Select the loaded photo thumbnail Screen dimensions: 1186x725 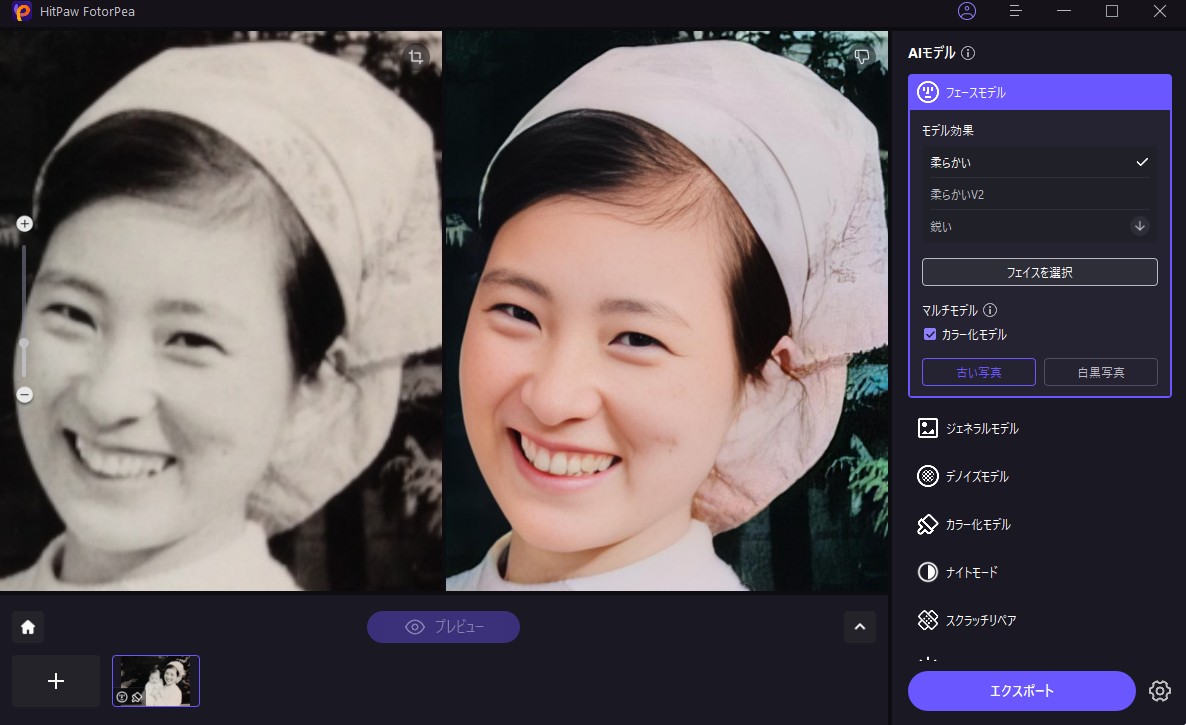click(x=156, y=681)
